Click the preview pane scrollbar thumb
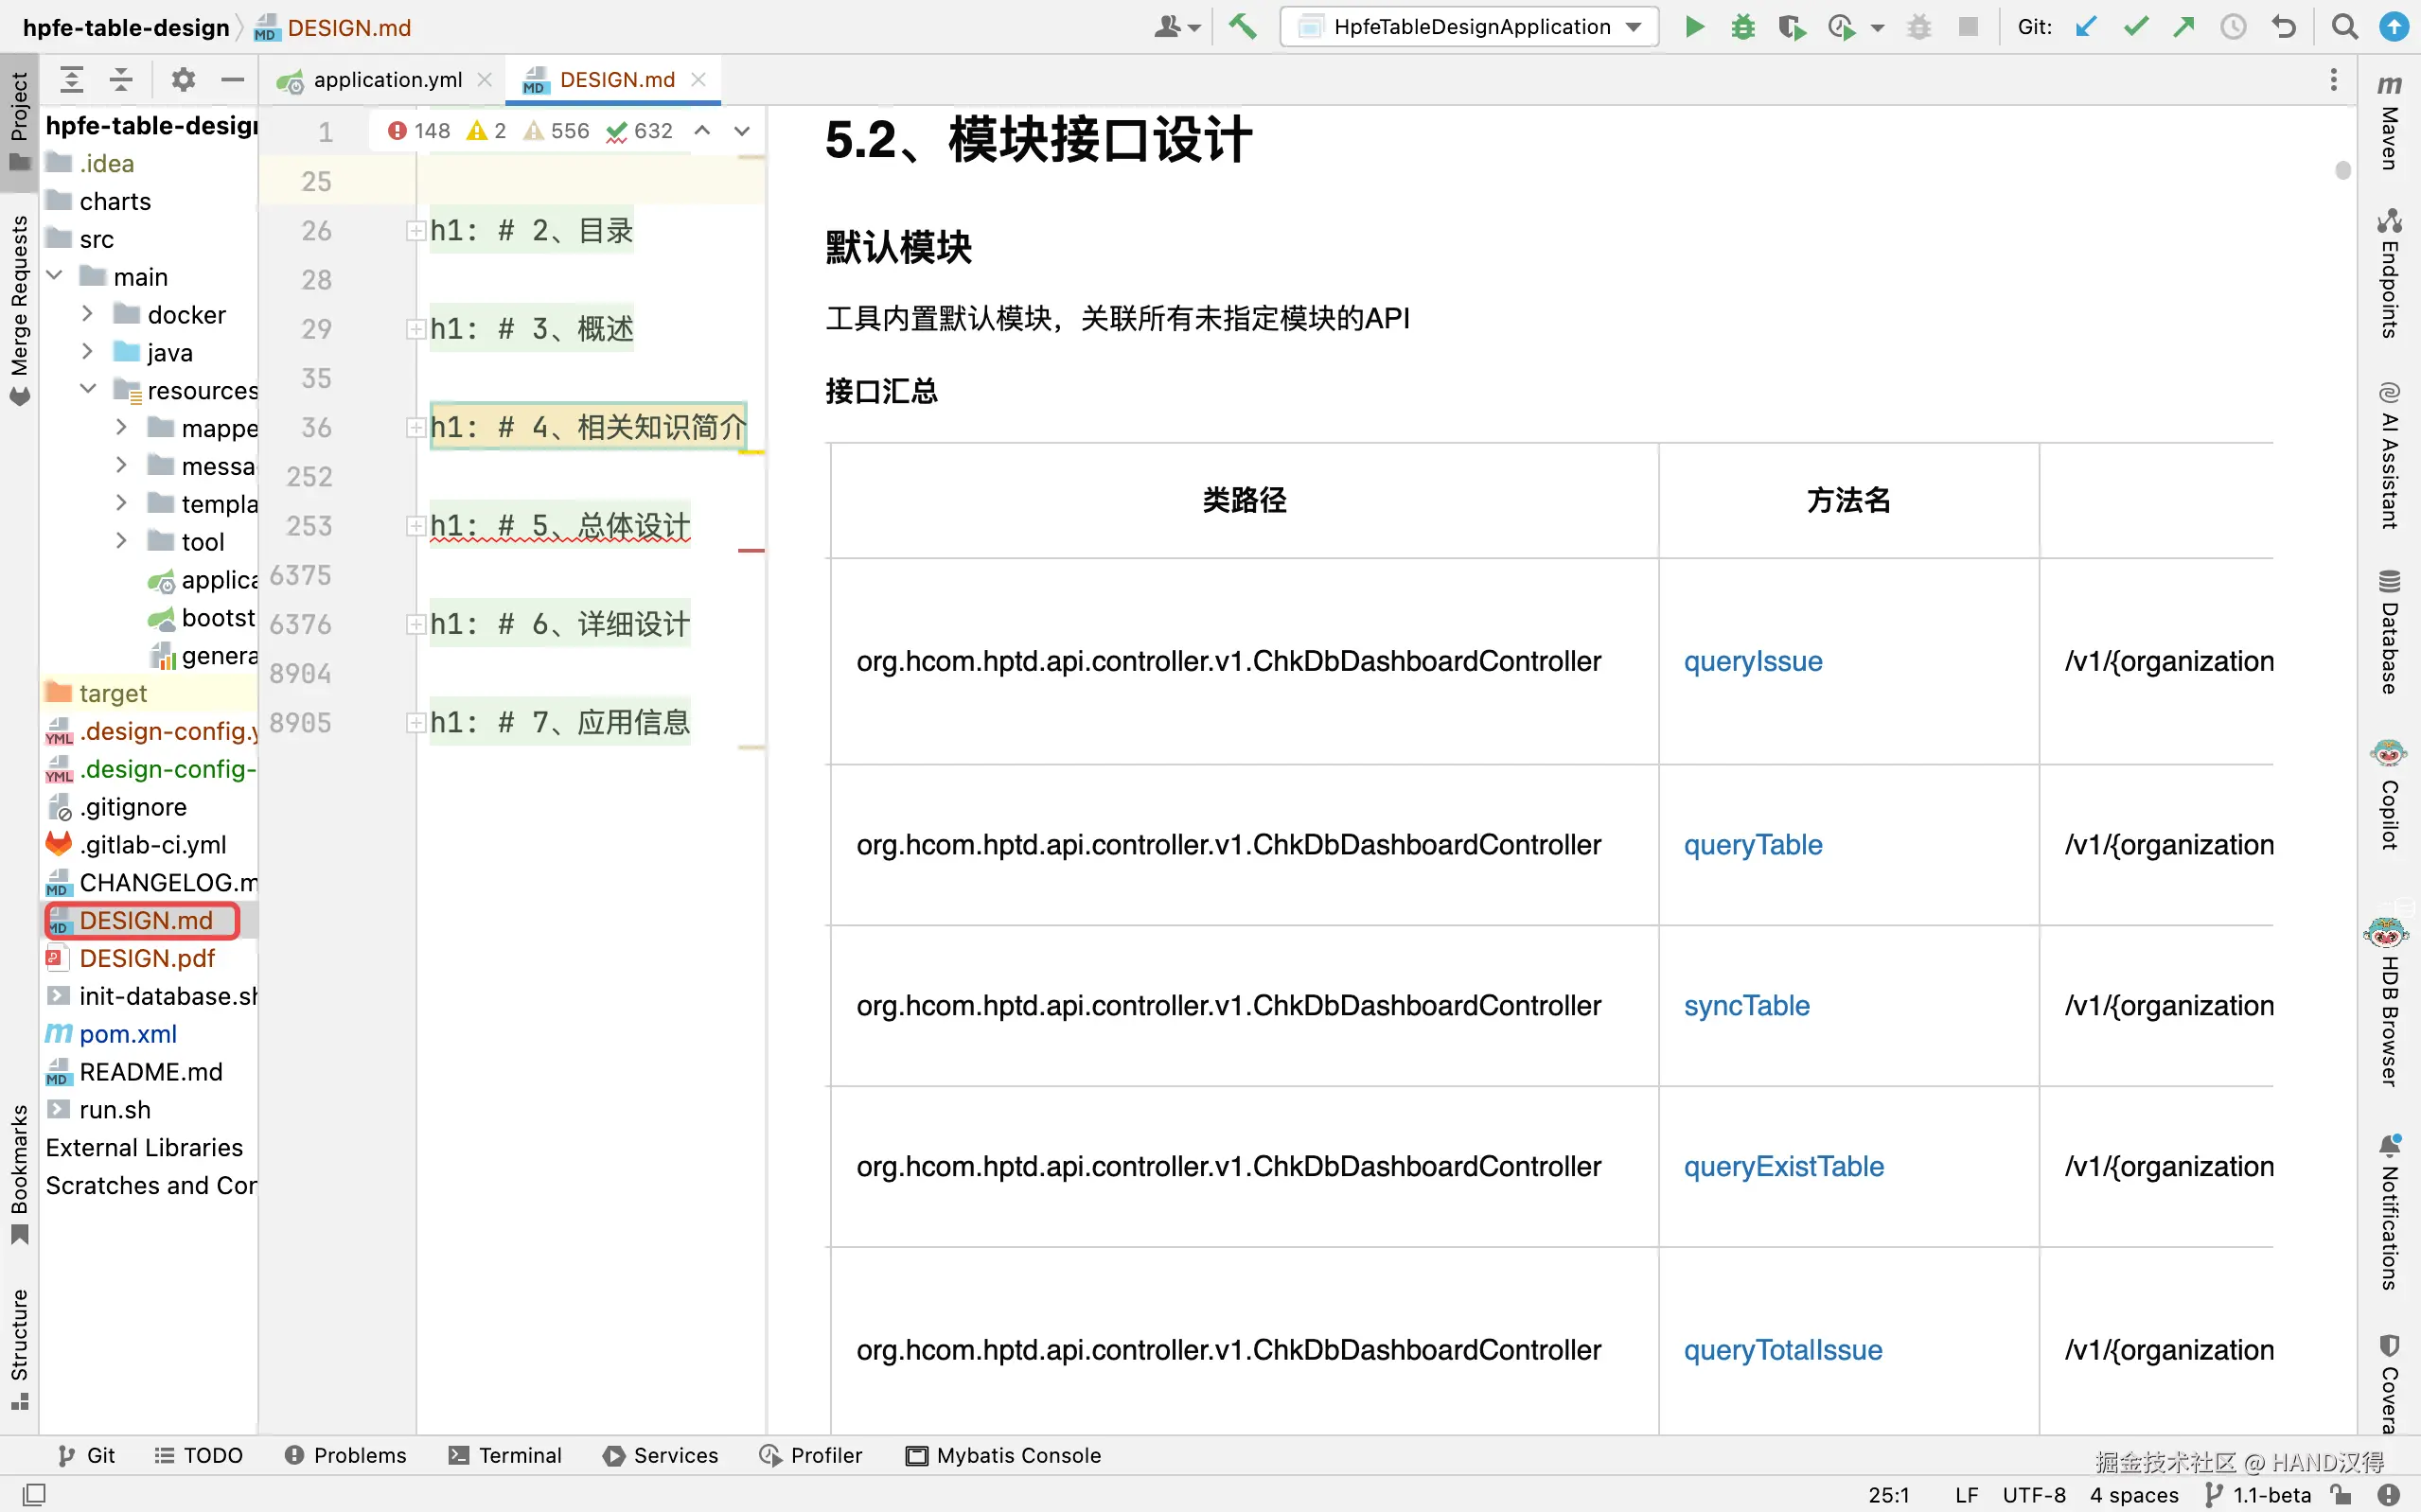2421x1512 pixels. tap(2342, 170)
